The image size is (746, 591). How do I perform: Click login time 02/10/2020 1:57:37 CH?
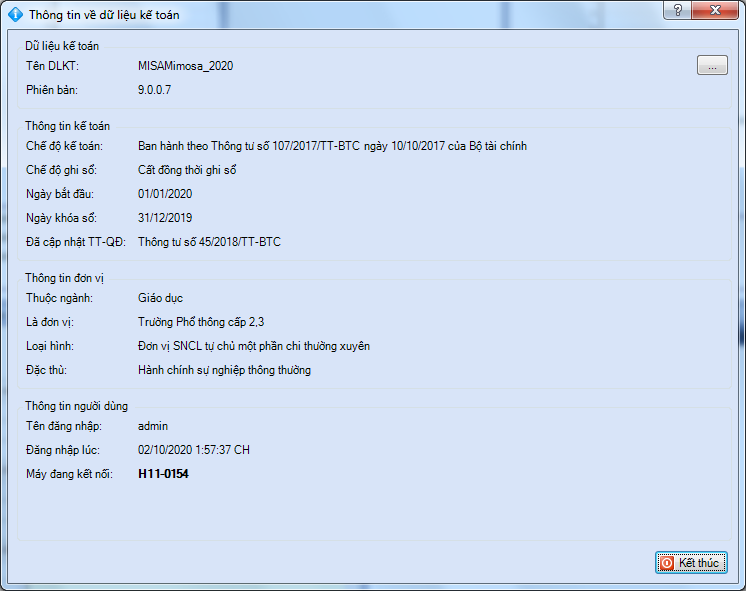click(x=194, y=450)
